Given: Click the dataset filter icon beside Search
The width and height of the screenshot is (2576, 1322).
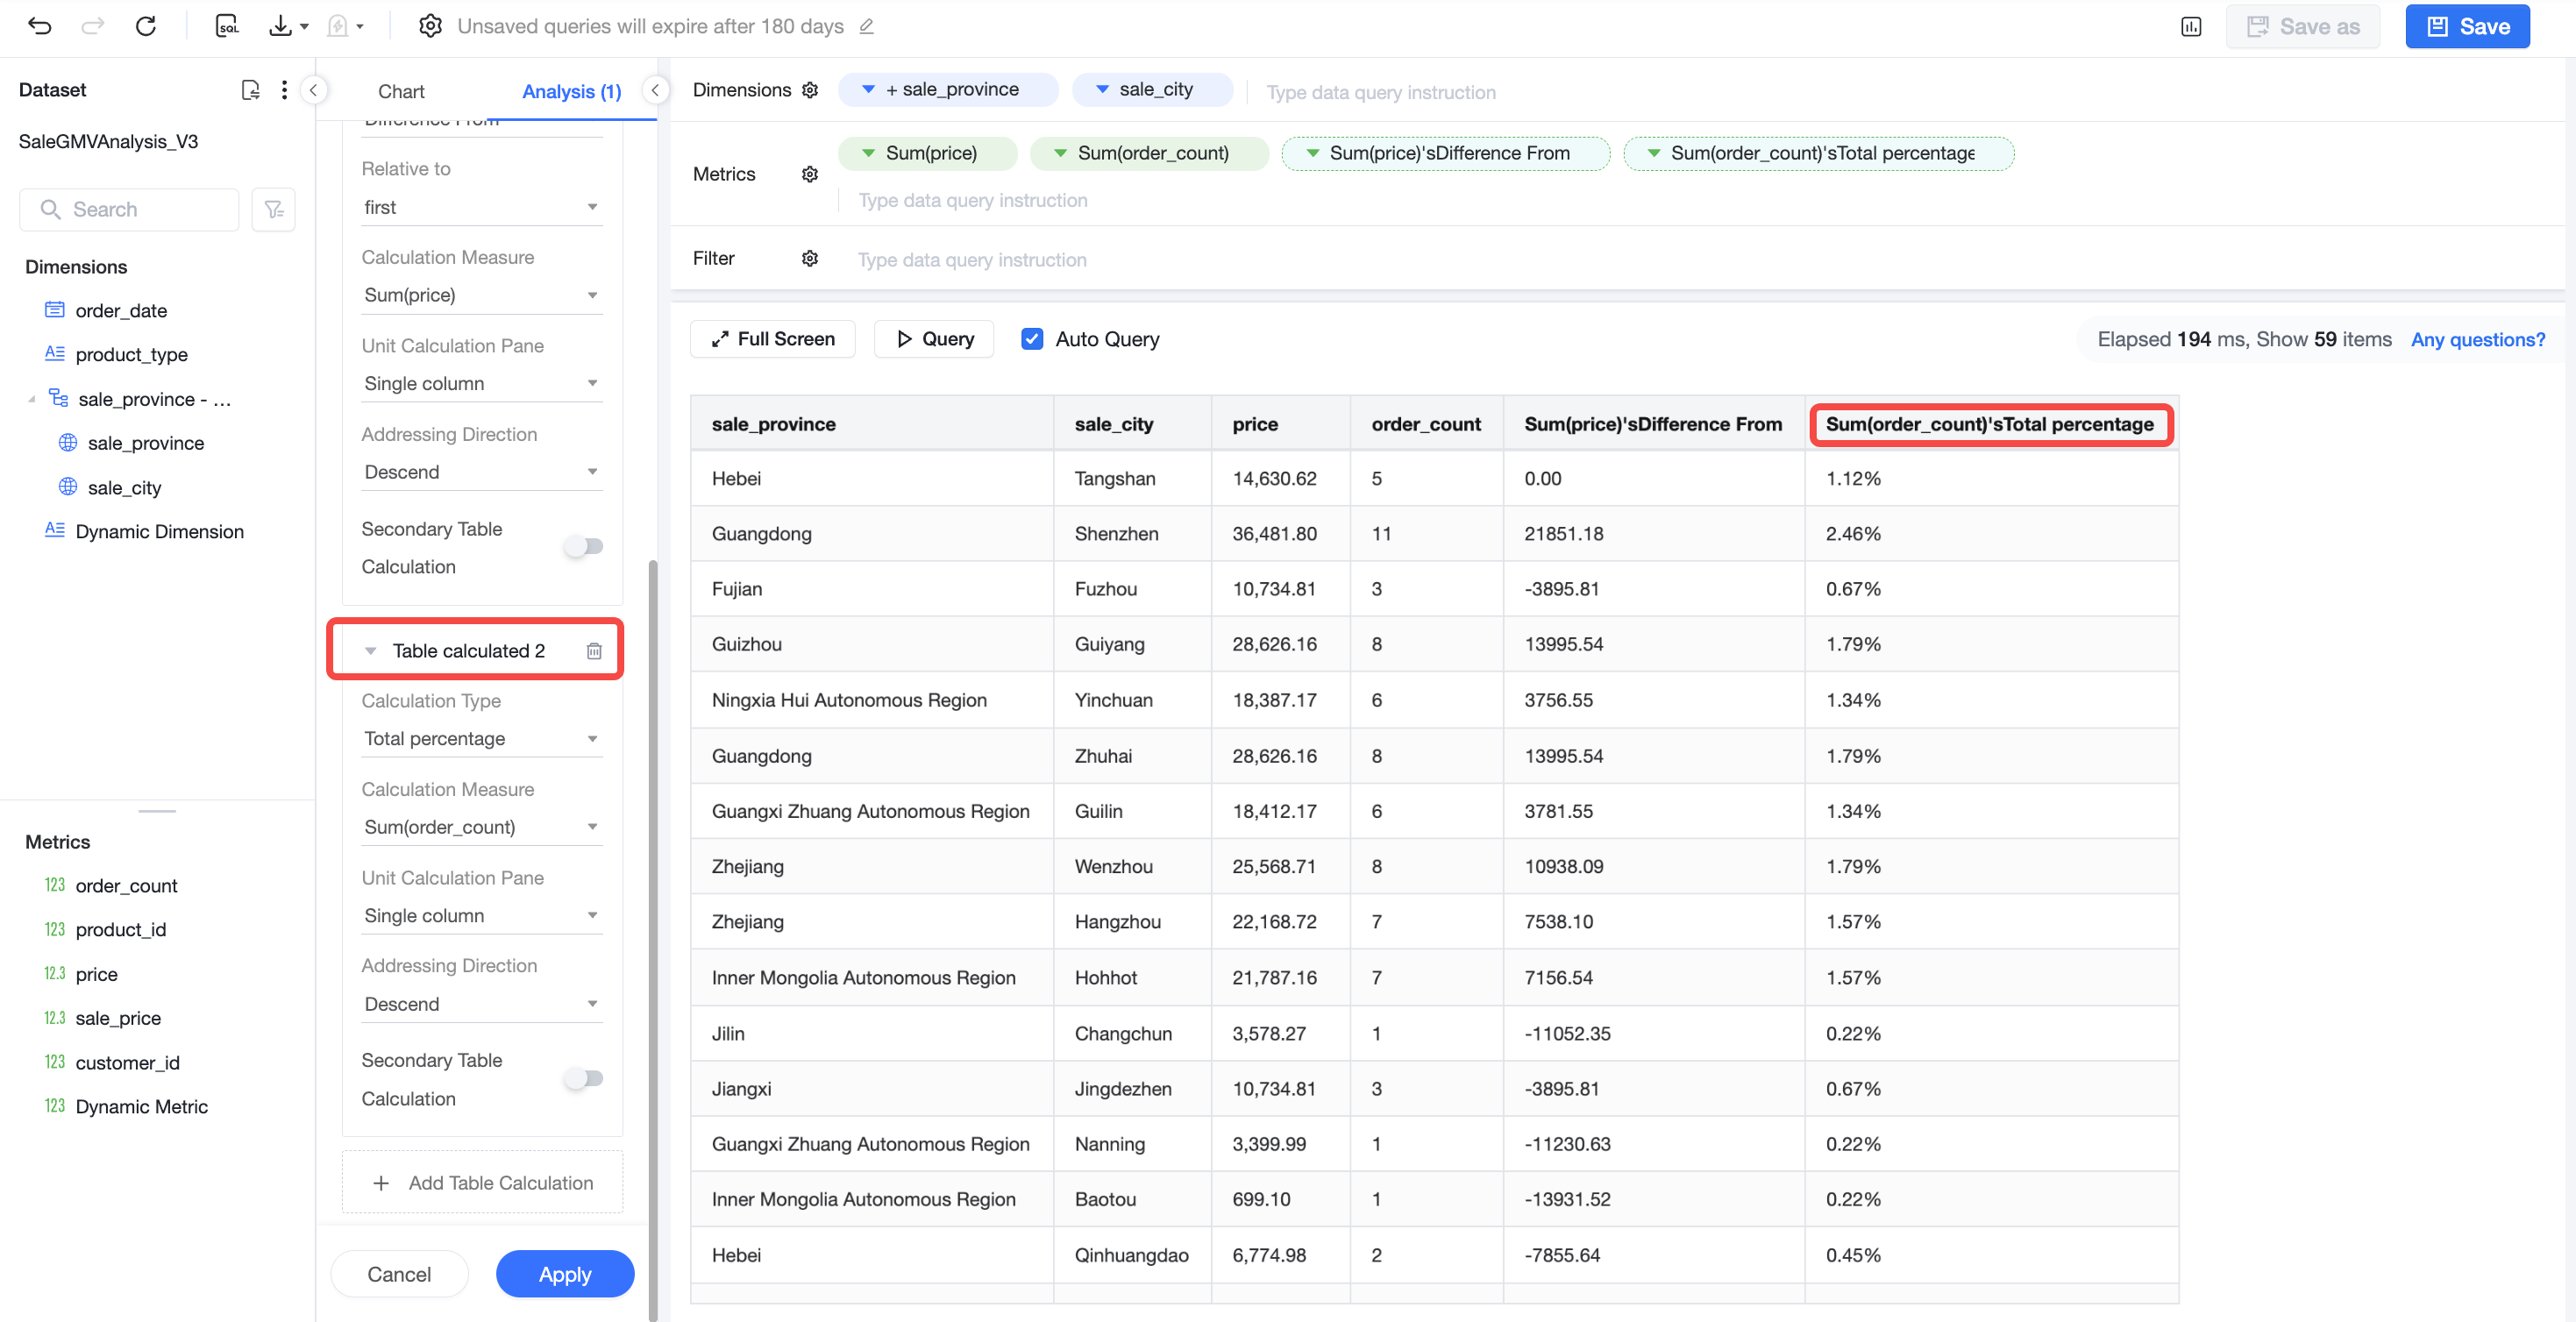Looking at the screenshot, I should 274,210.
